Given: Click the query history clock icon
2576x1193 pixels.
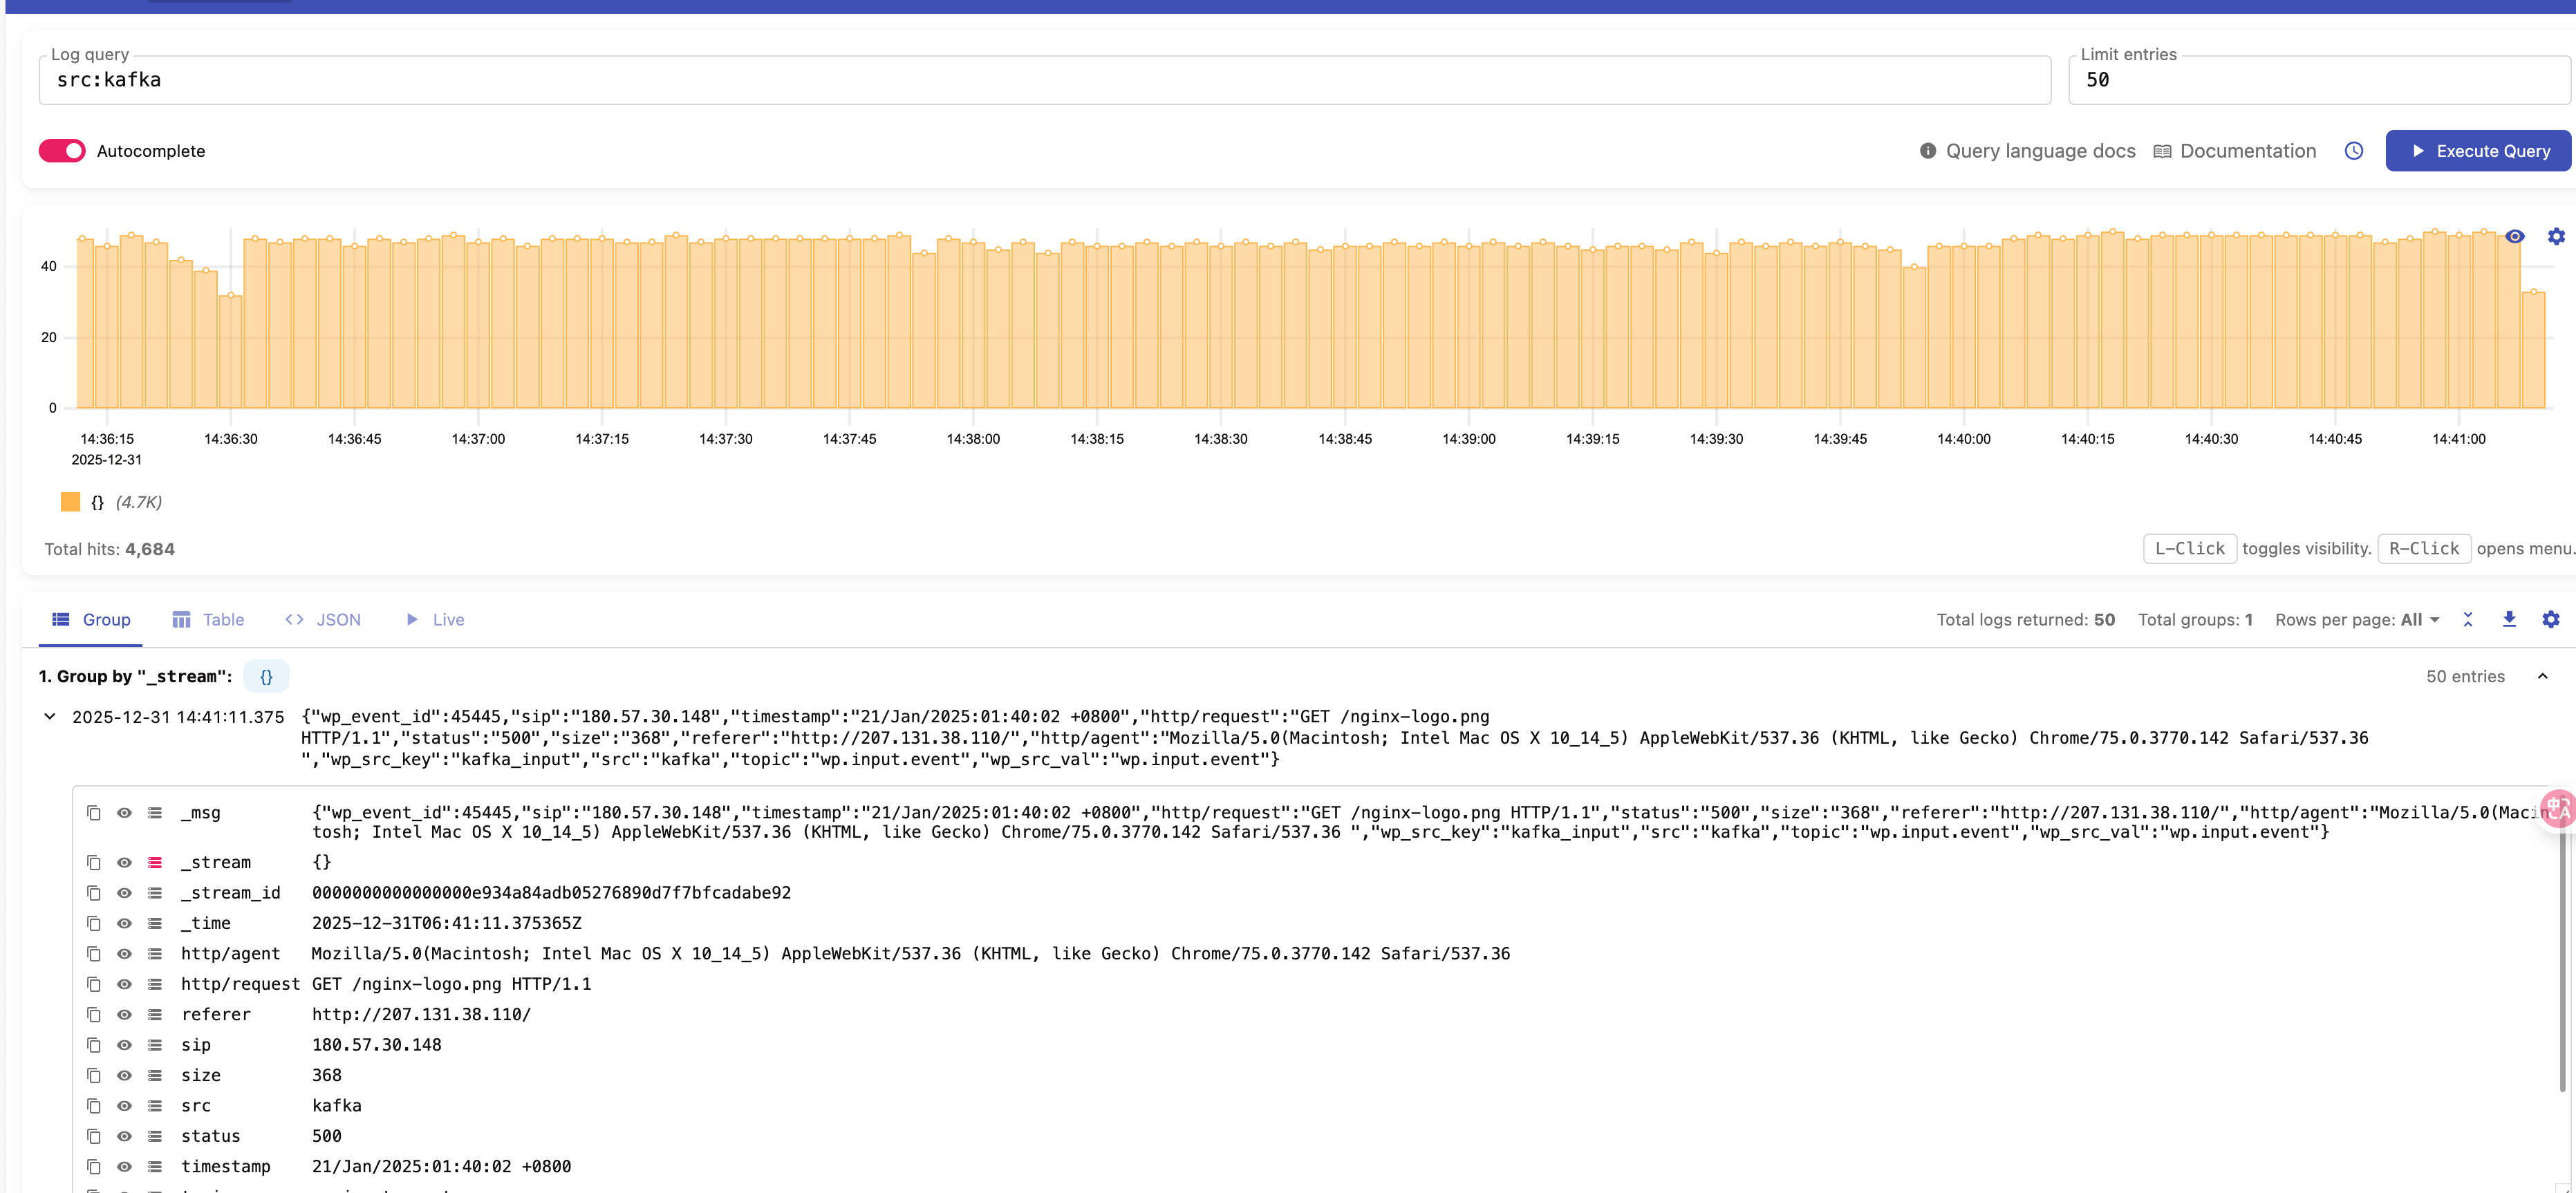Looking at the screenshot, I should click(x=2353, y=151).
